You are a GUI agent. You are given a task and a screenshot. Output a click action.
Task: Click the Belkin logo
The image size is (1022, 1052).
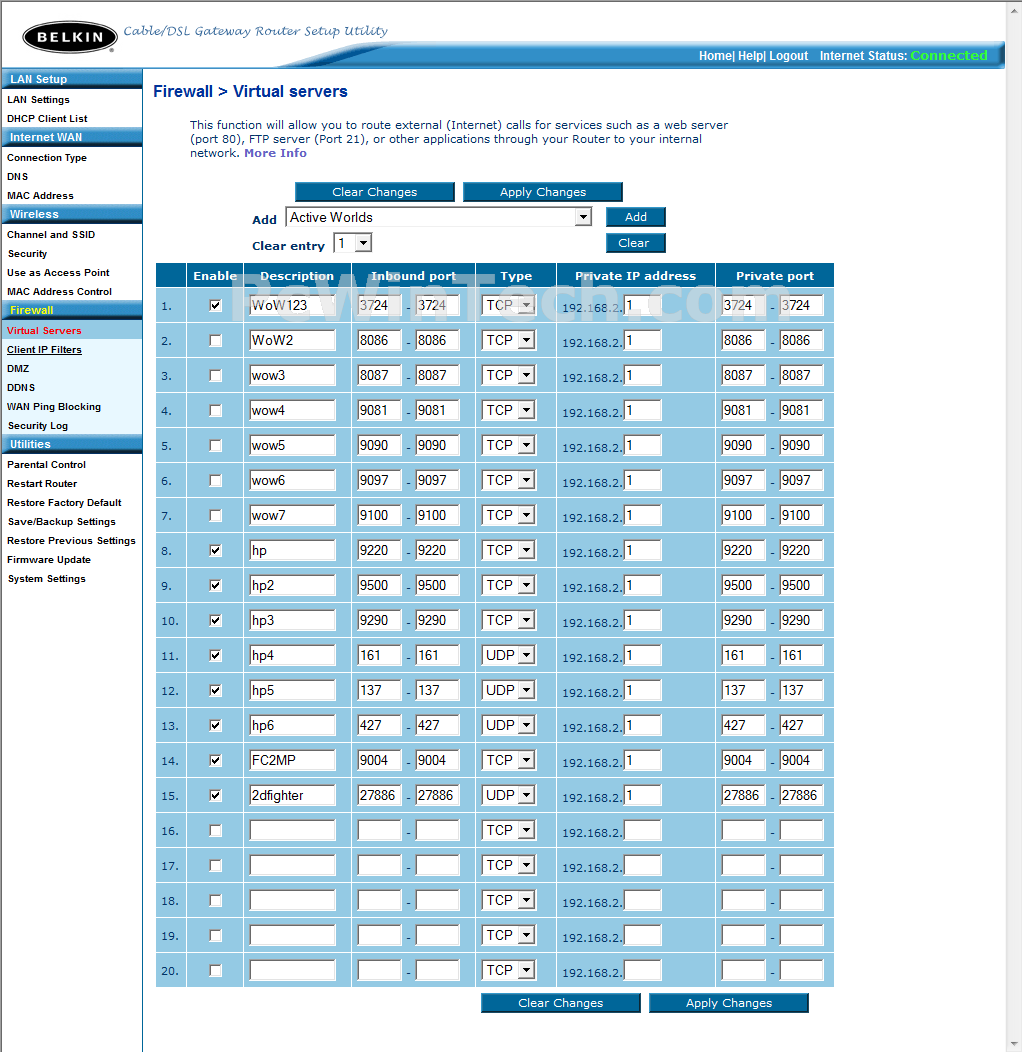click(x=70, y=37)
